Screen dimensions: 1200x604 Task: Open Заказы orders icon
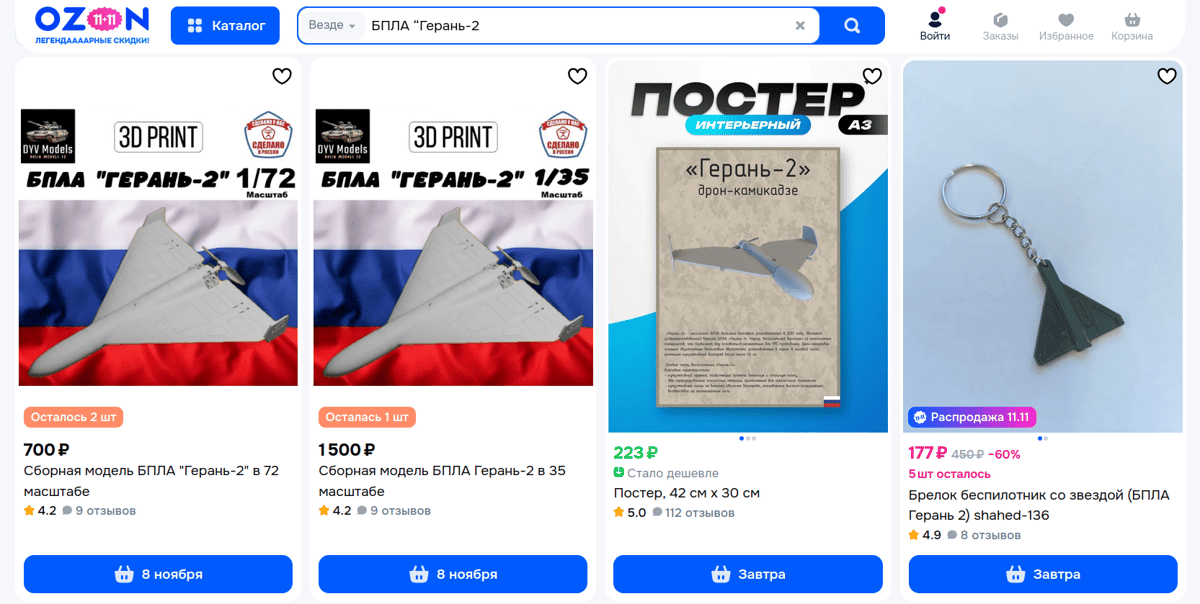pos(1000,26)
